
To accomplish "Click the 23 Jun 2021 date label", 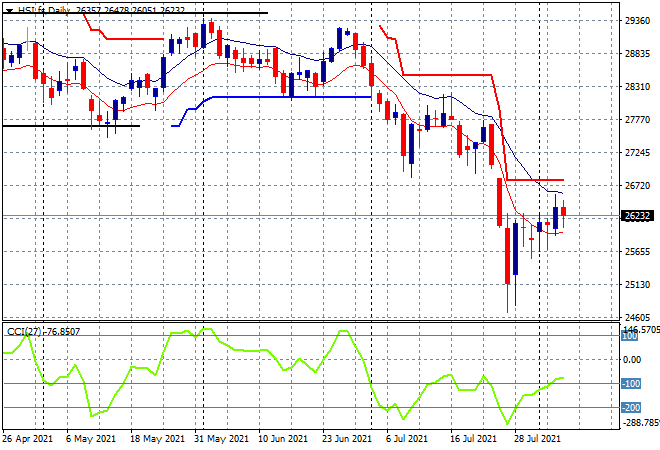I will coord(347,439).
